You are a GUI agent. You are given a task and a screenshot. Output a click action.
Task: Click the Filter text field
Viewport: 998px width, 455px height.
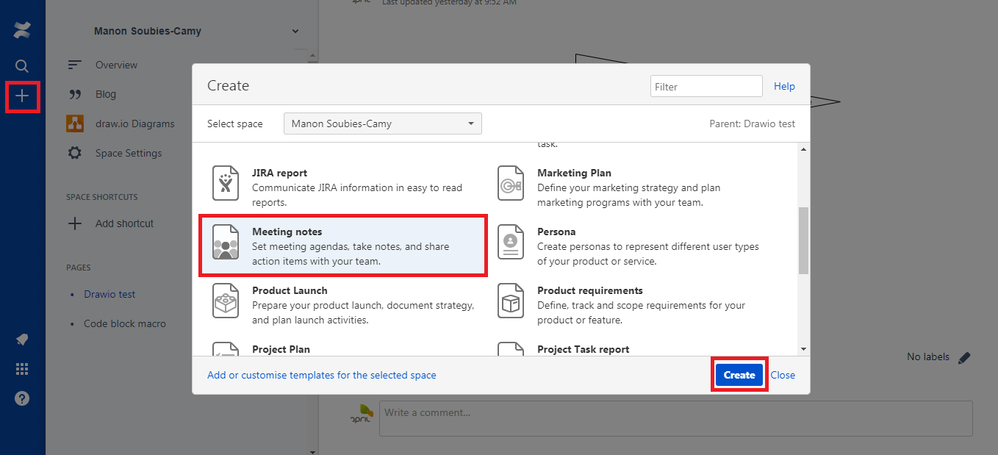click(706, 87)
